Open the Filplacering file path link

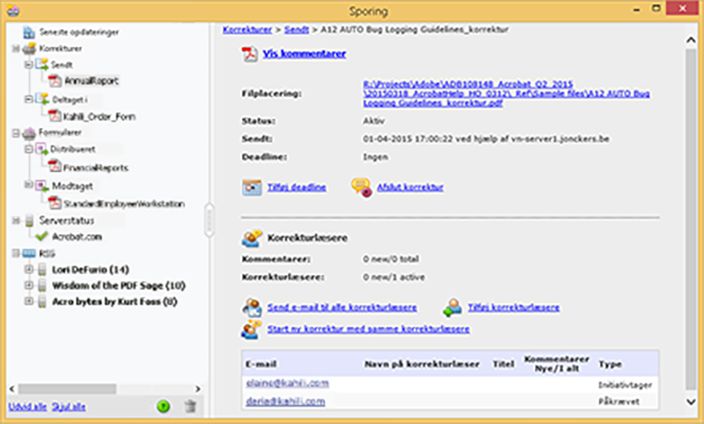(x=506, y=93)
